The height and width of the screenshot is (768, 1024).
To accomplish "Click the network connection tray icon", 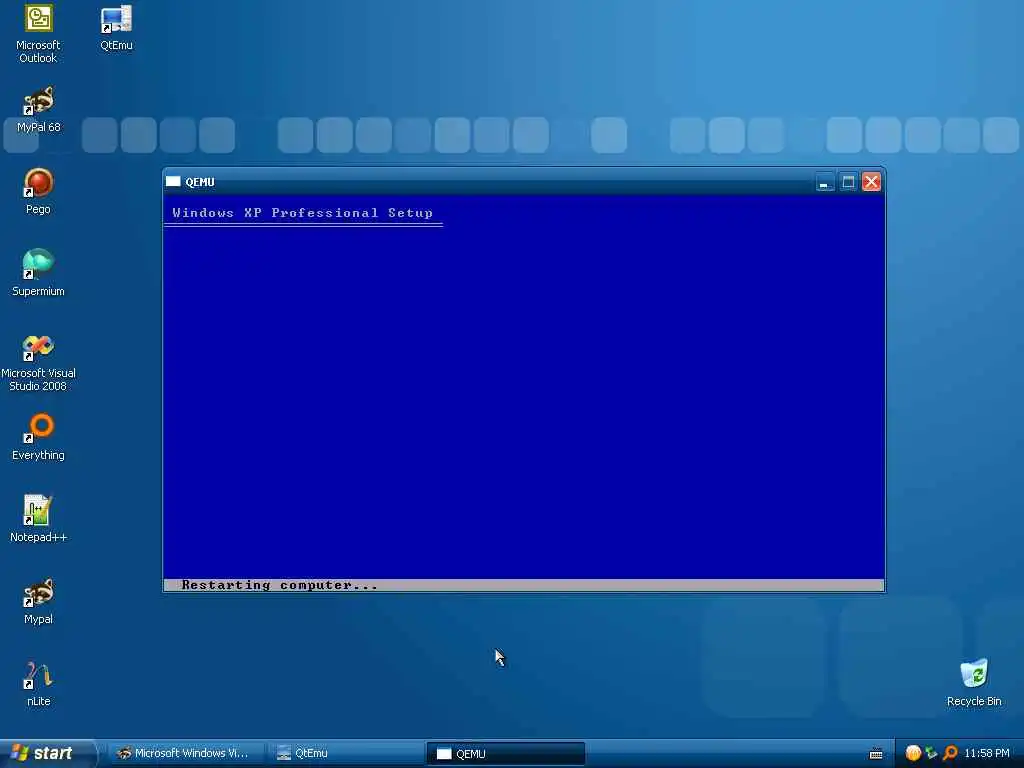I will pos(932,754).
